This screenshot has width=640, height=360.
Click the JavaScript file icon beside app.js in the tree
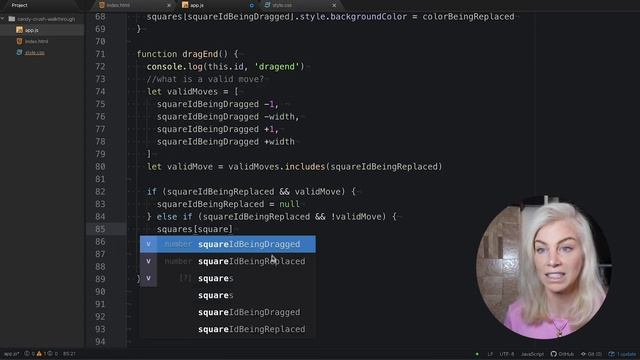[x=19, y=30]
